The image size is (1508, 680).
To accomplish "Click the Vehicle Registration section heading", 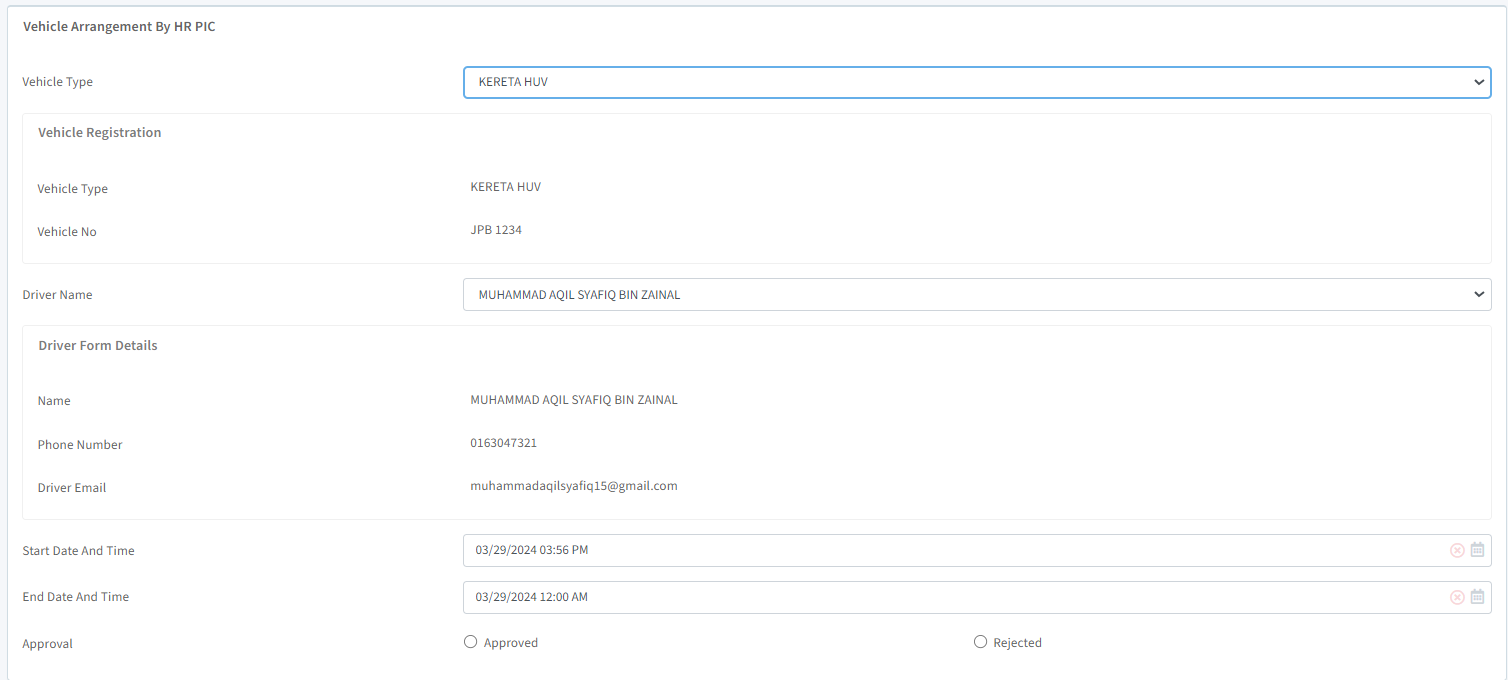I will pyautogui.click(x=99, y=132).
